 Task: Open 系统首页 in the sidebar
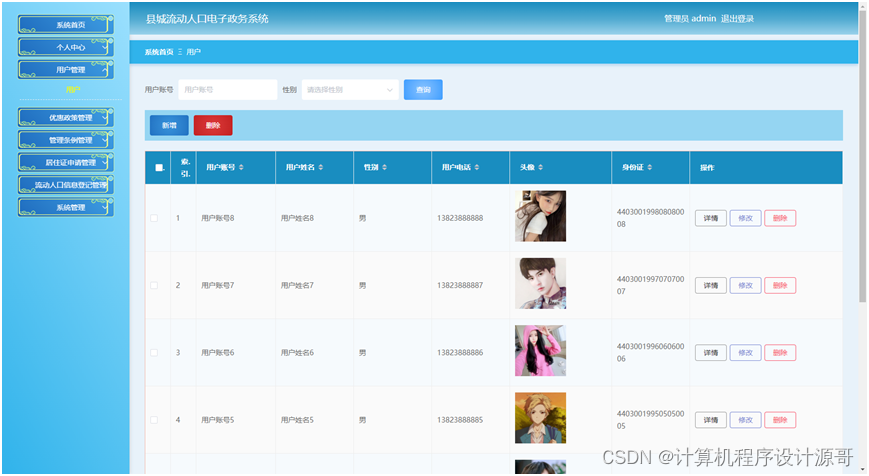[66, 24]
